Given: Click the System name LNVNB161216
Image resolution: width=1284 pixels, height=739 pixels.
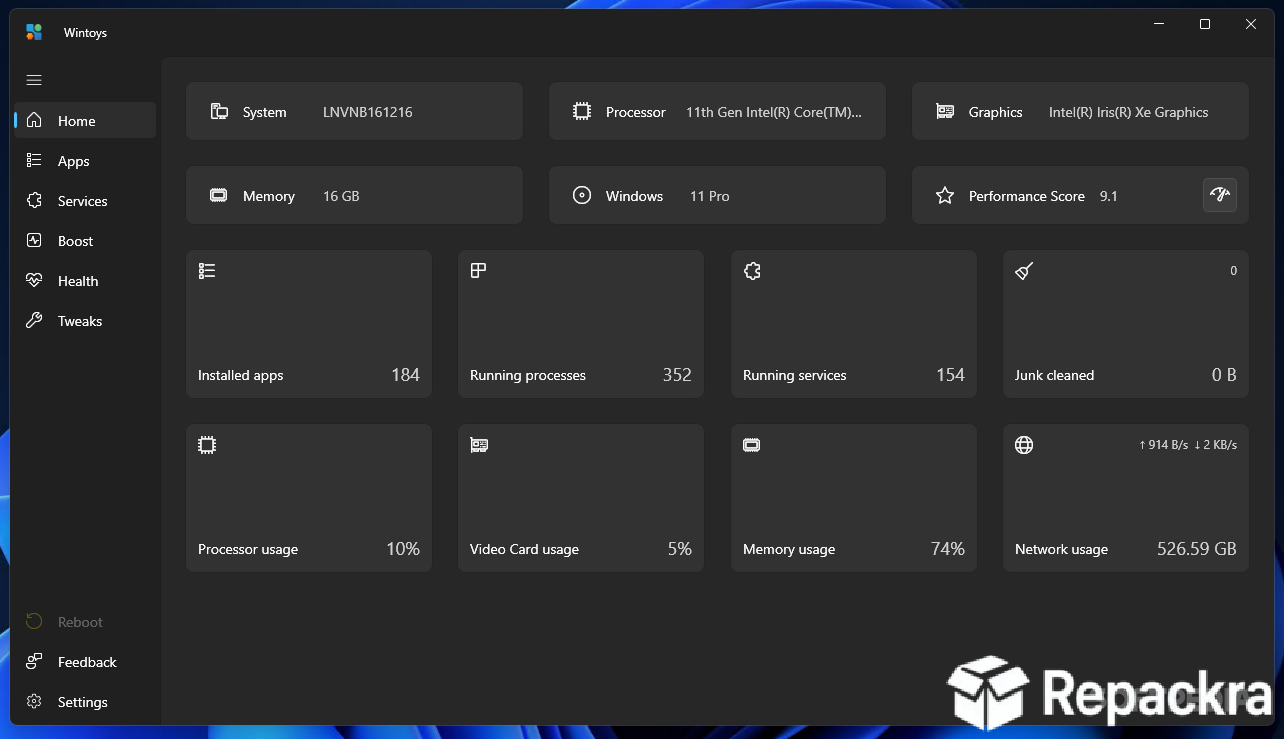Looking at the screenshot, I should pyautogui.click(x=368, y=112).
